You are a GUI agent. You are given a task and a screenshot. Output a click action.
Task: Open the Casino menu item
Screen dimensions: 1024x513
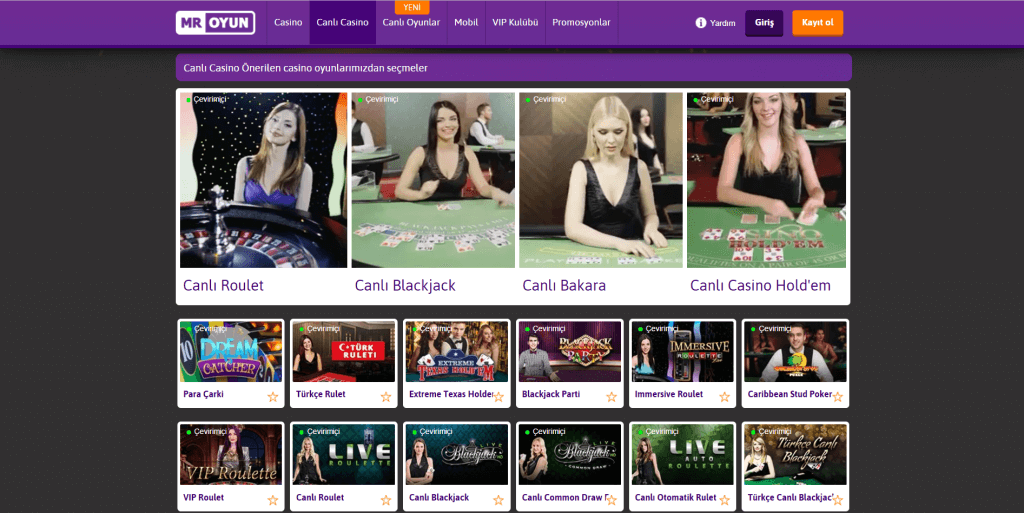click(288, 22)
